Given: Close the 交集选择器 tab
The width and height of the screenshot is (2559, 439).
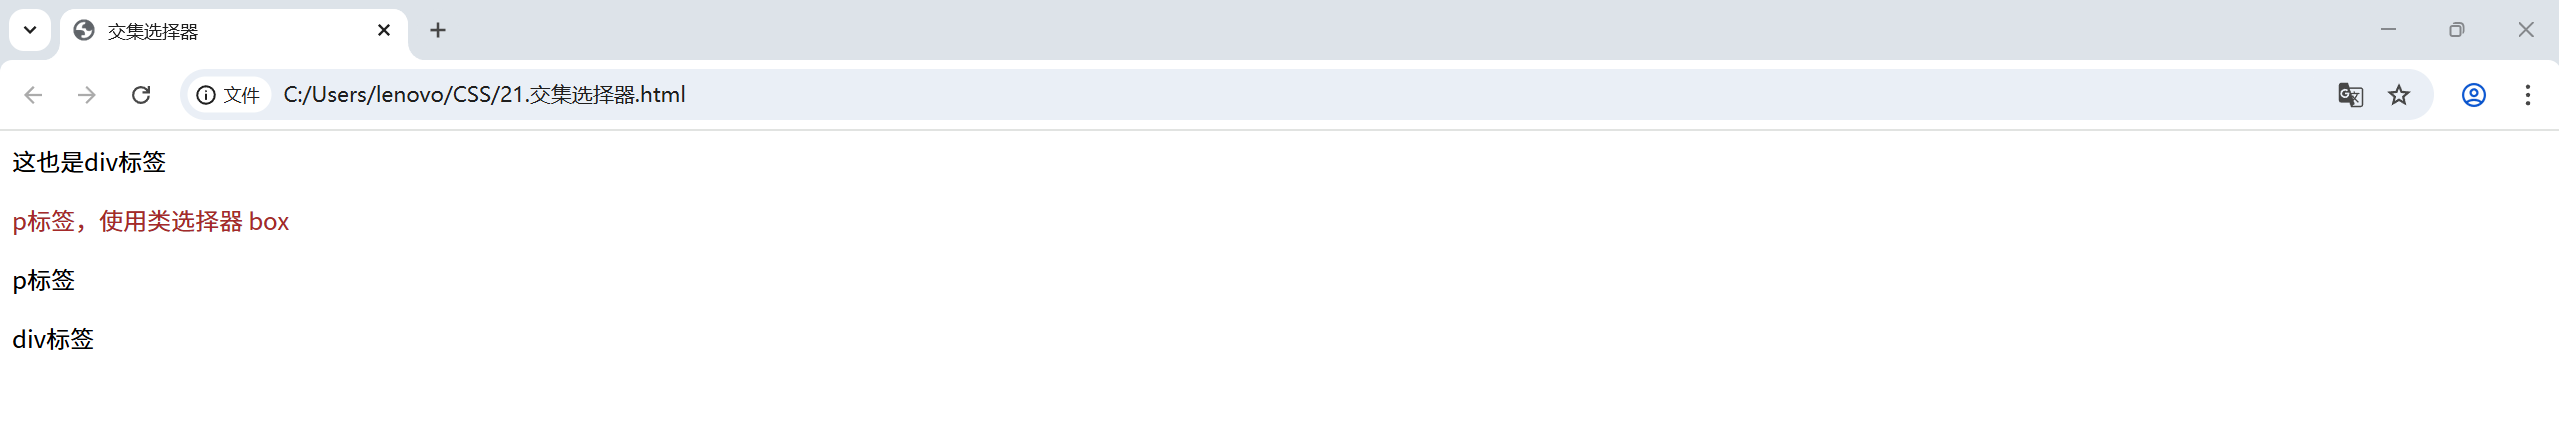Looking at the screenshot, I should click(384, 30).
